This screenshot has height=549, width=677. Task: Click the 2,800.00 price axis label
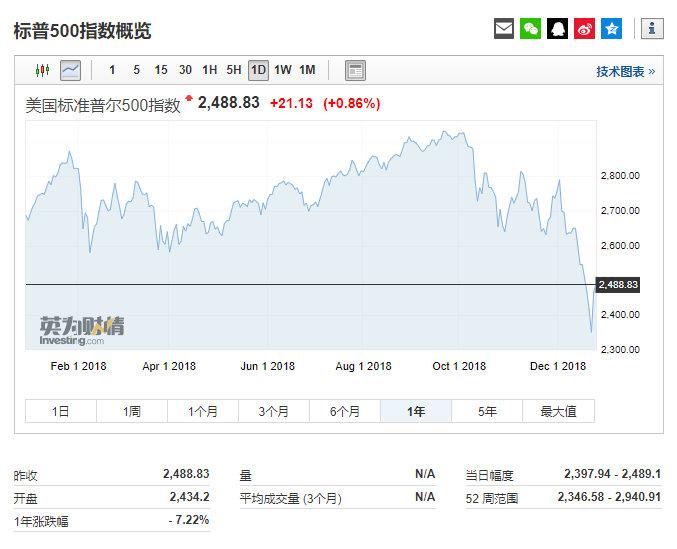[620, 176]
